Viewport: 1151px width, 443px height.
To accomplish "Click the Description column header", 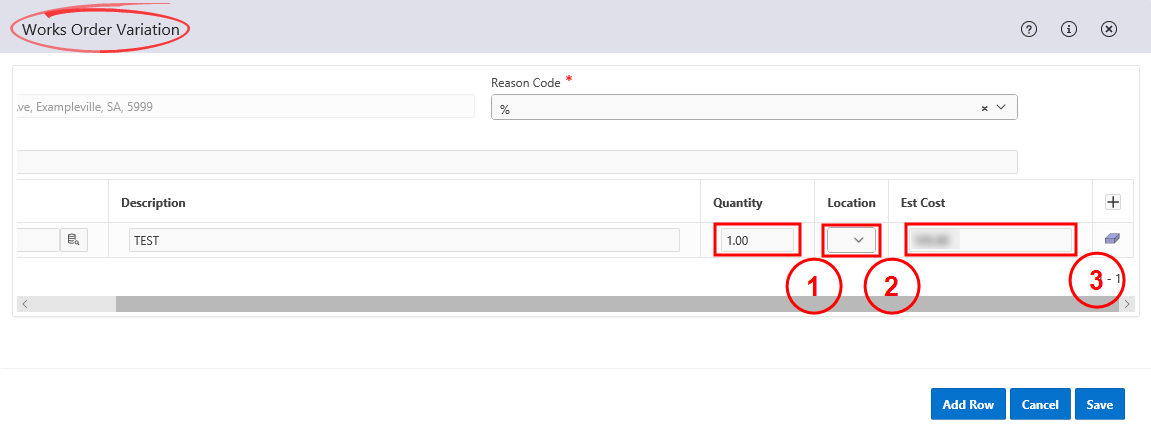I will tap(153, 203).
